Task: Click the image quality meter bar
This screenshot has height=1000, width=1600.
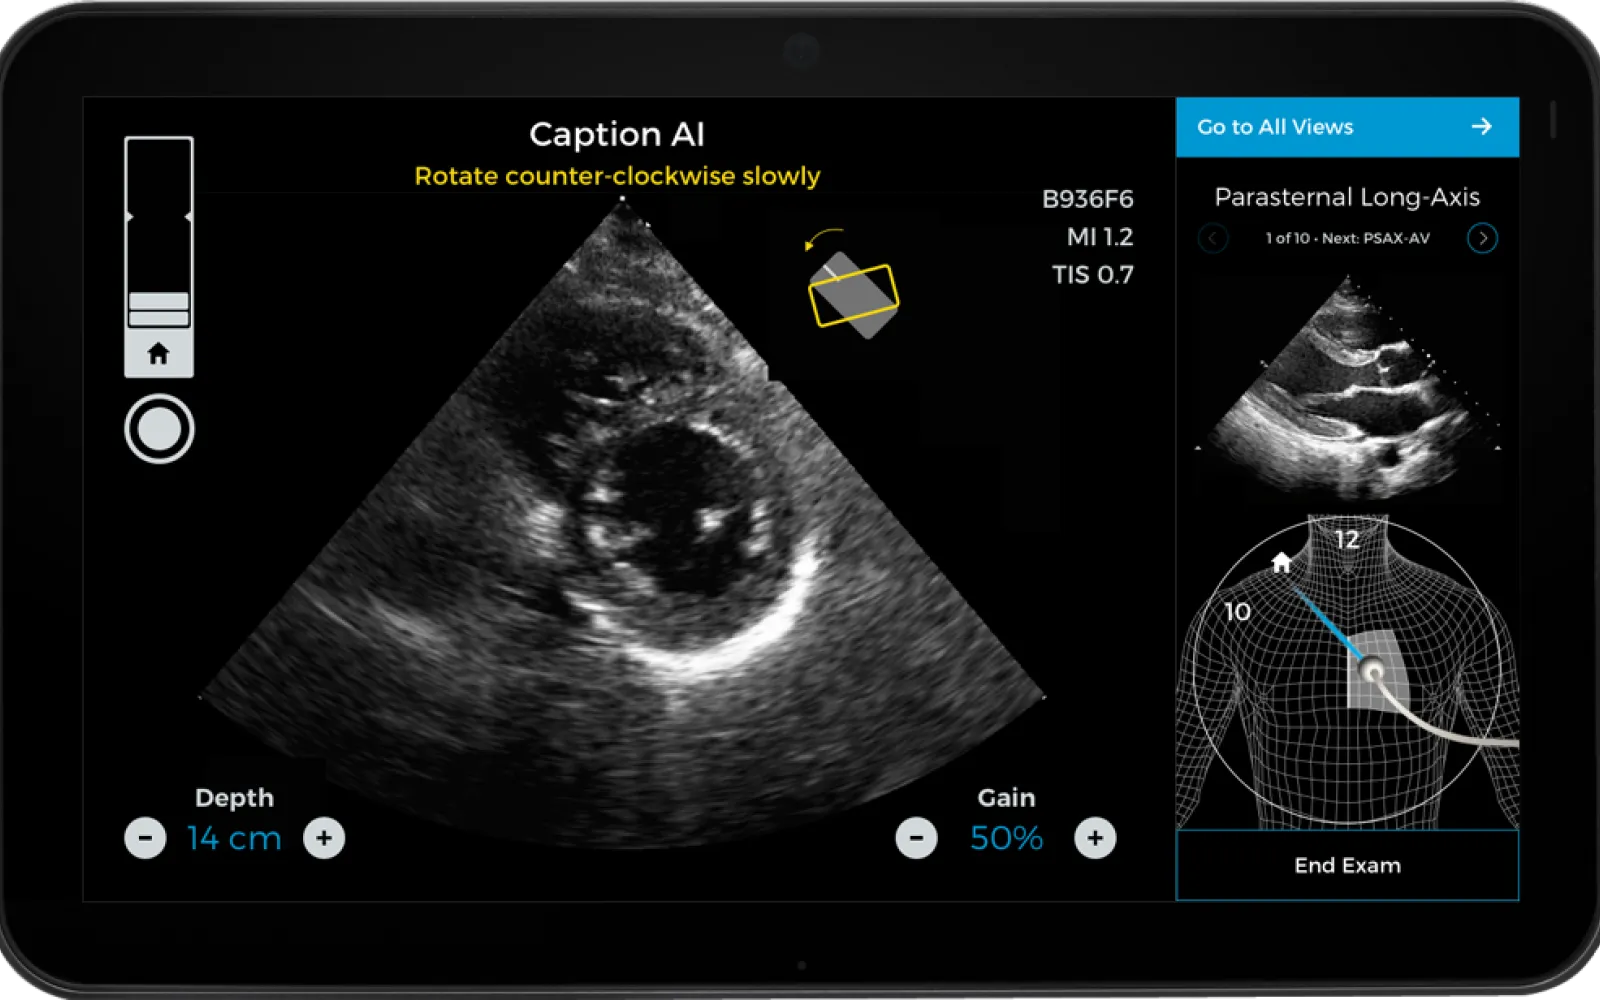Action: [x=159, y=232]
